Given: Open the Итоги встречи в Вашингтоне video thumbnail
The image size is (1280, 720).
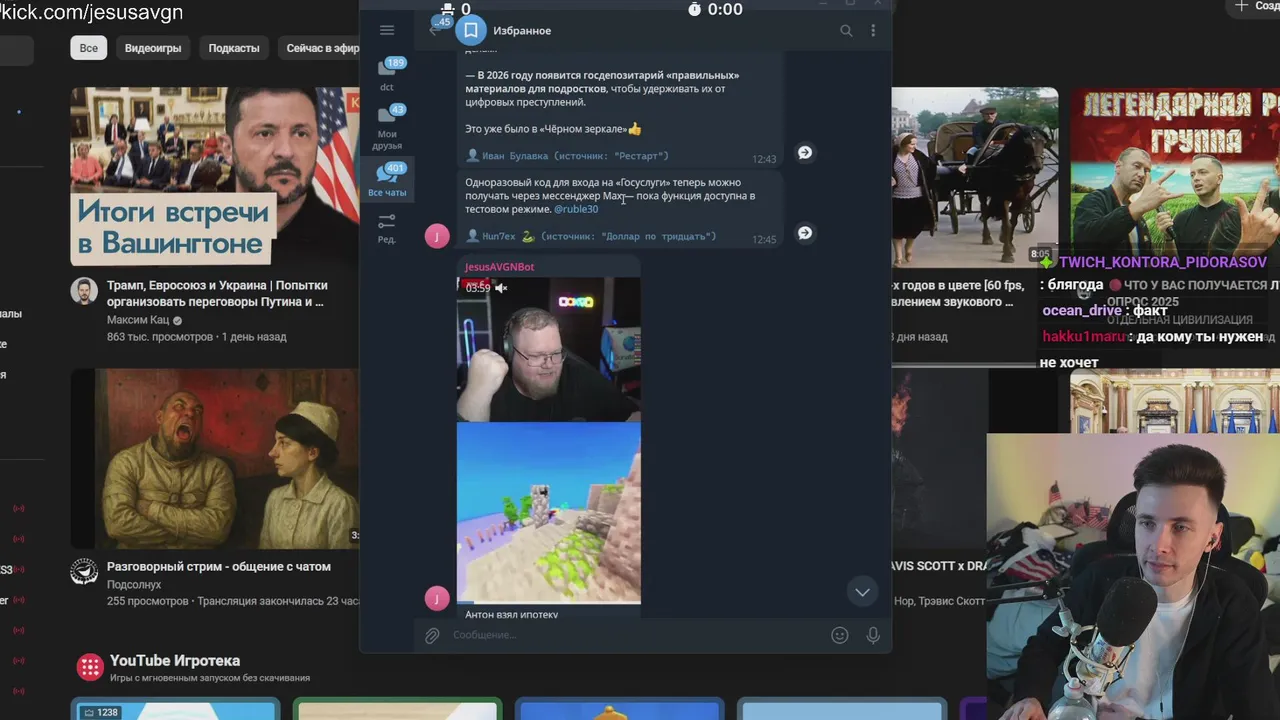Looking at the screenshot, I should [214, 177].
